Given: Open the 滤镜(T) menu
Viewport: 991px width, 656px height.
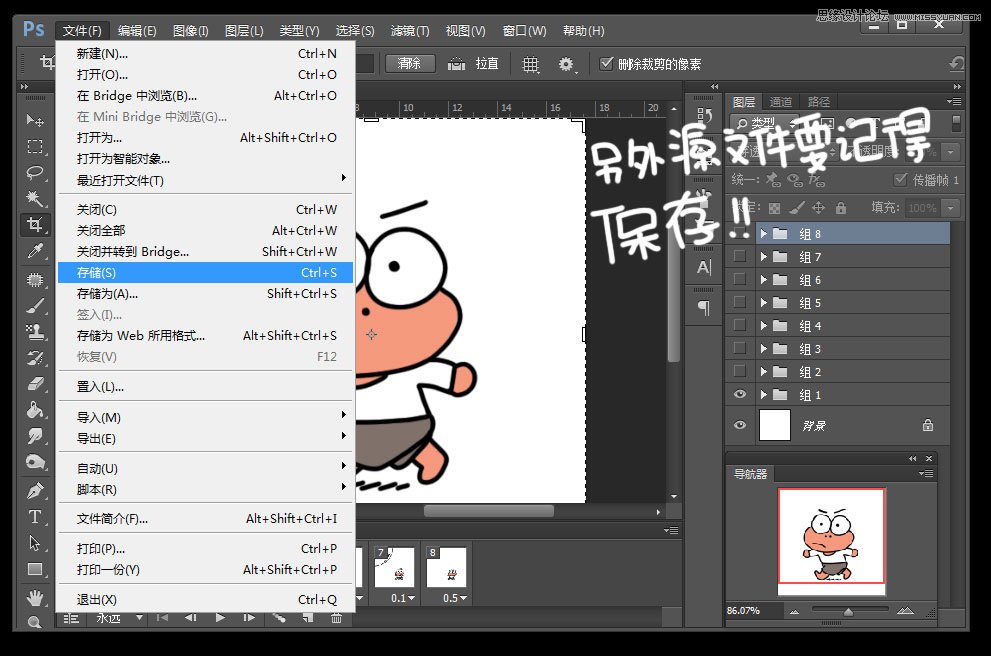Looking at the screenshot, I should 410,30.
